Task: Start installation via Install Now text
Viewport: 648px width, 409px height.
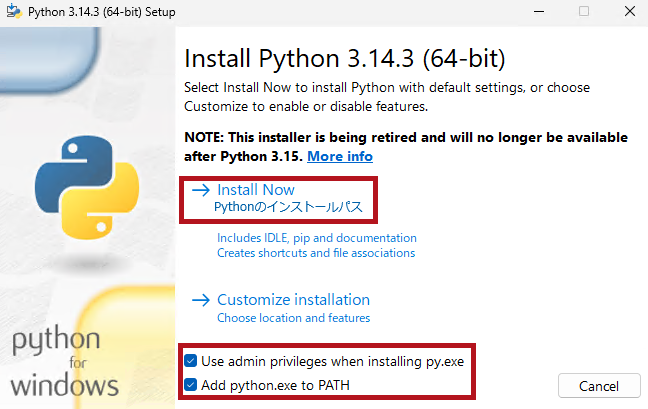Action: click(255, 190)
